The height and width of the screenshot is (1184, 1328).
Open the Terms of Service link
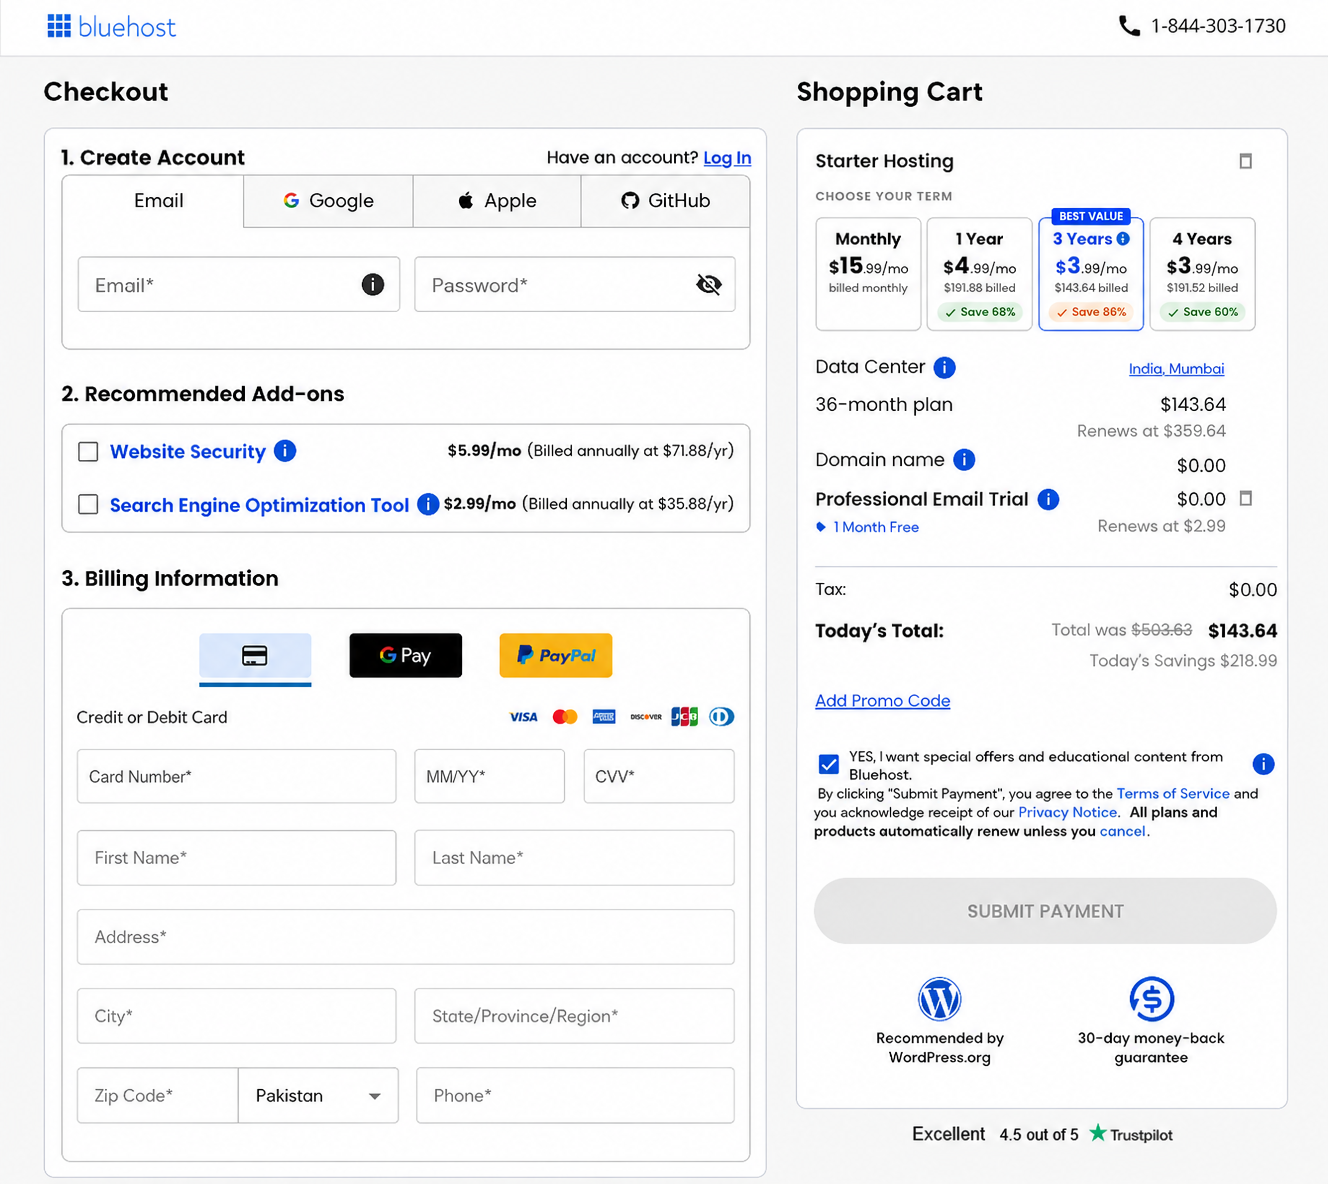click(x=1173, y=794)
